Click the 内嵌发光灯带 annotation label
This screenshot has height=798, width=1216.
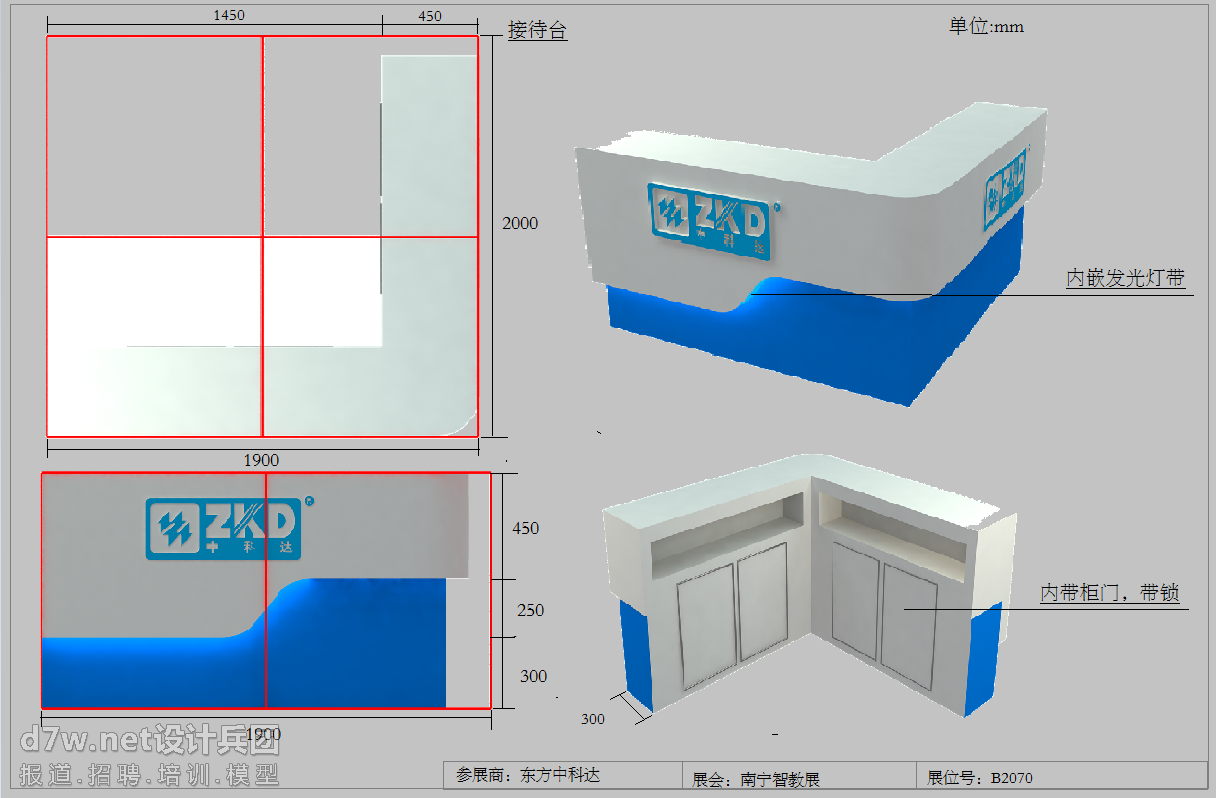1125,278
